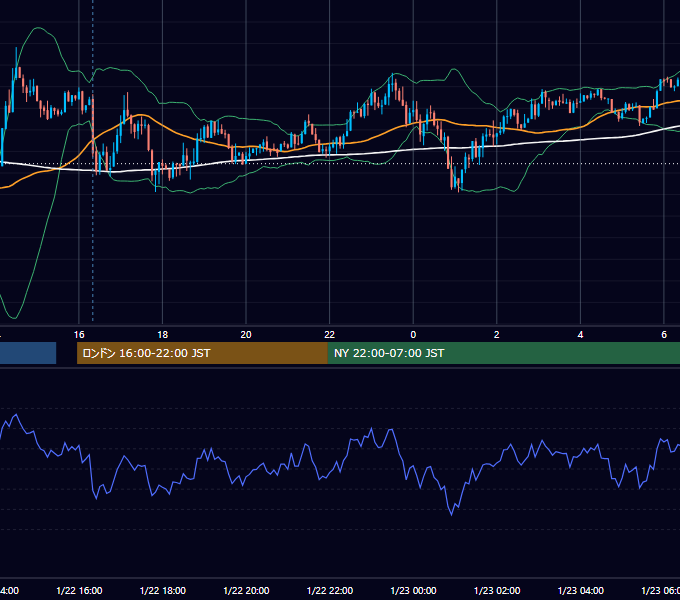This screenshot has height=600, width=680.
Task: Click the 1/23 02:00 time label
Action: (x=497, y=590)
